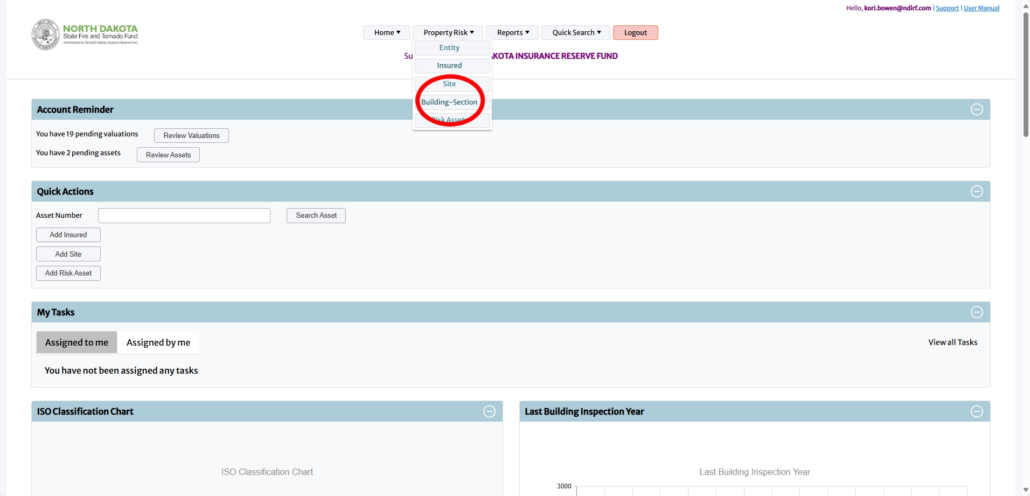Viewport: 1030px width, 496px height.
Task: Select Insured in the Property Risk menu
Action: 449,66
